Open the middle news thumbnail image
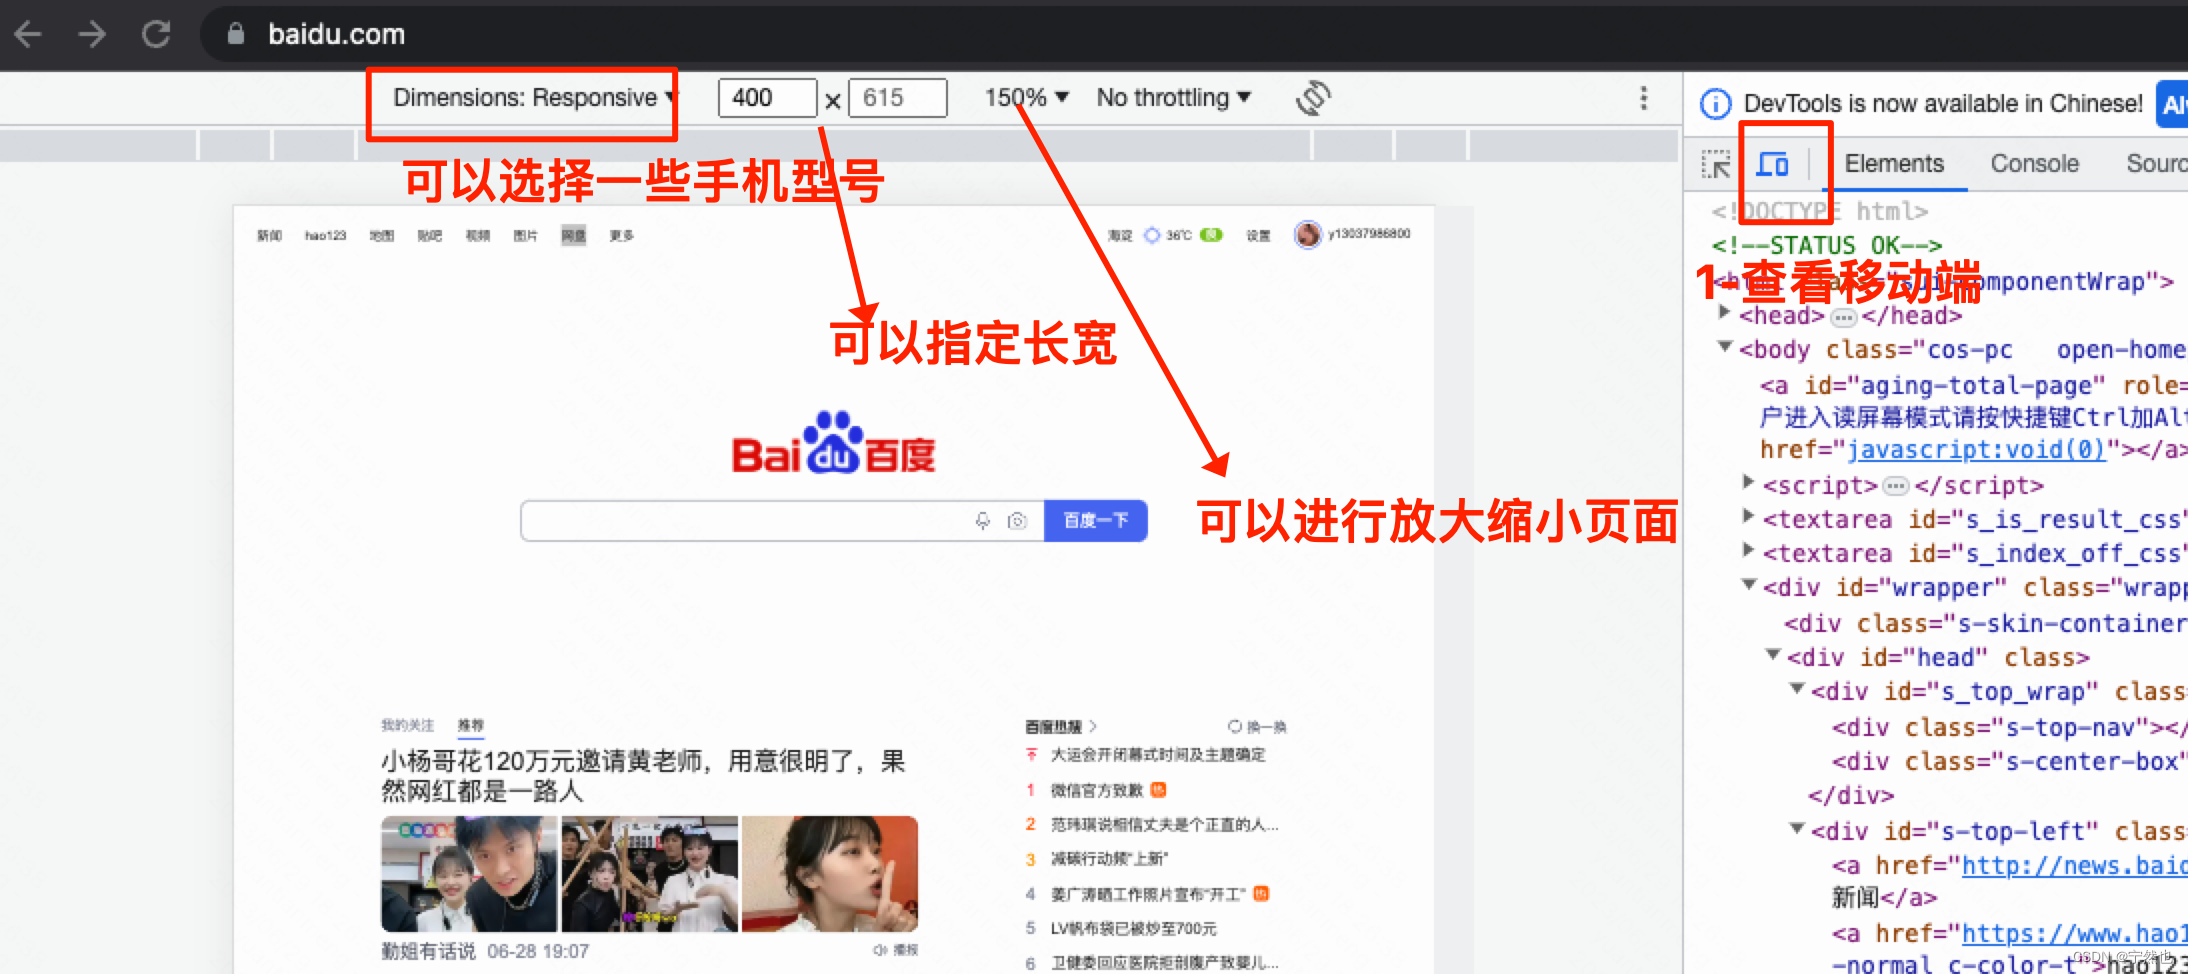Image resolution: width=2188 pixels, height=974 pixels. point(649,874)
